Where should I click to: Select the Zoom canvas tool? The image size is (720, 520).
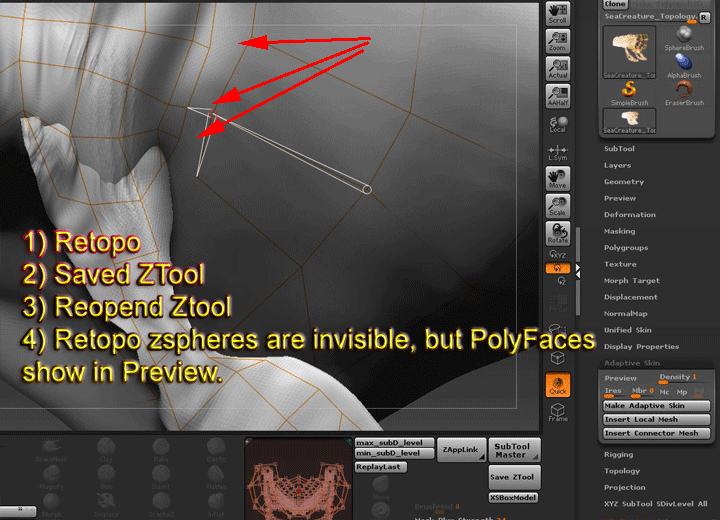[x=558, y=41]
